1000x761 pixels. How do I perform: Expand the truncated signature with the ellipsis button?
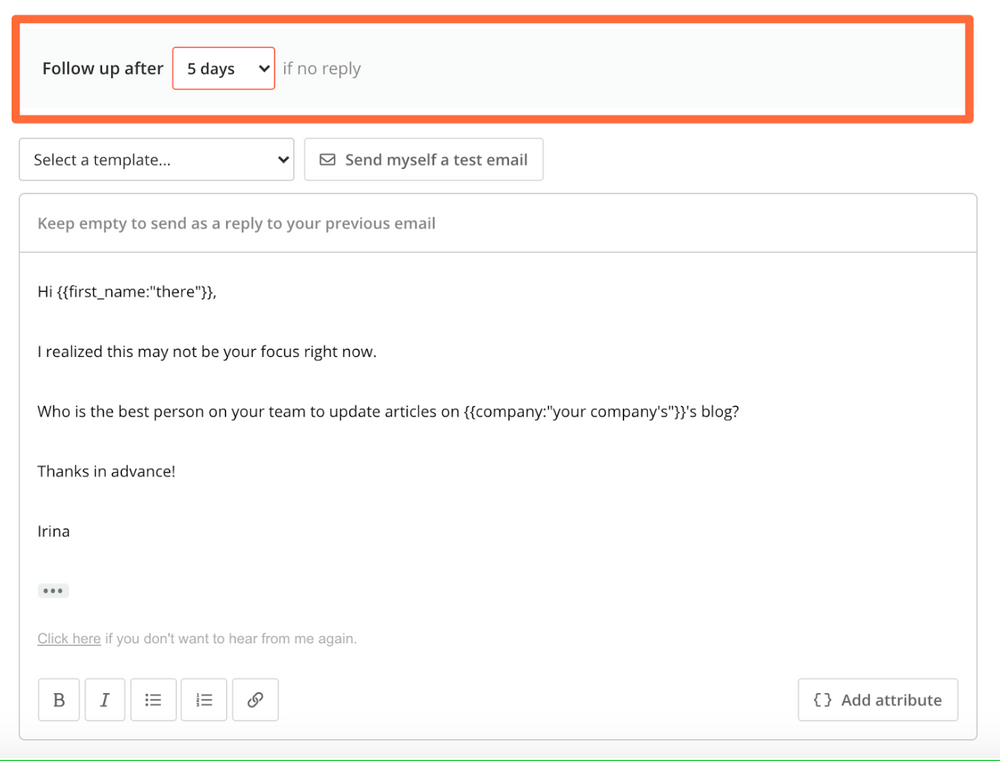tap(53, 590)
